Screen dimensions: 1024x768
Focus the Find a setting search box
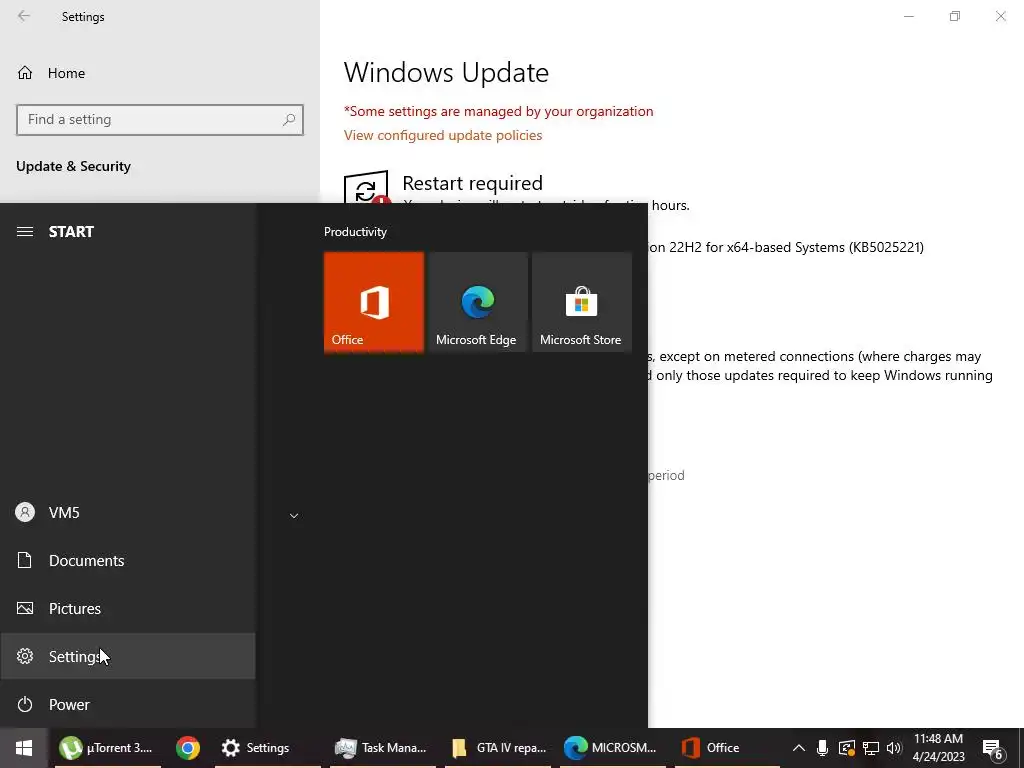click(159, 120)
